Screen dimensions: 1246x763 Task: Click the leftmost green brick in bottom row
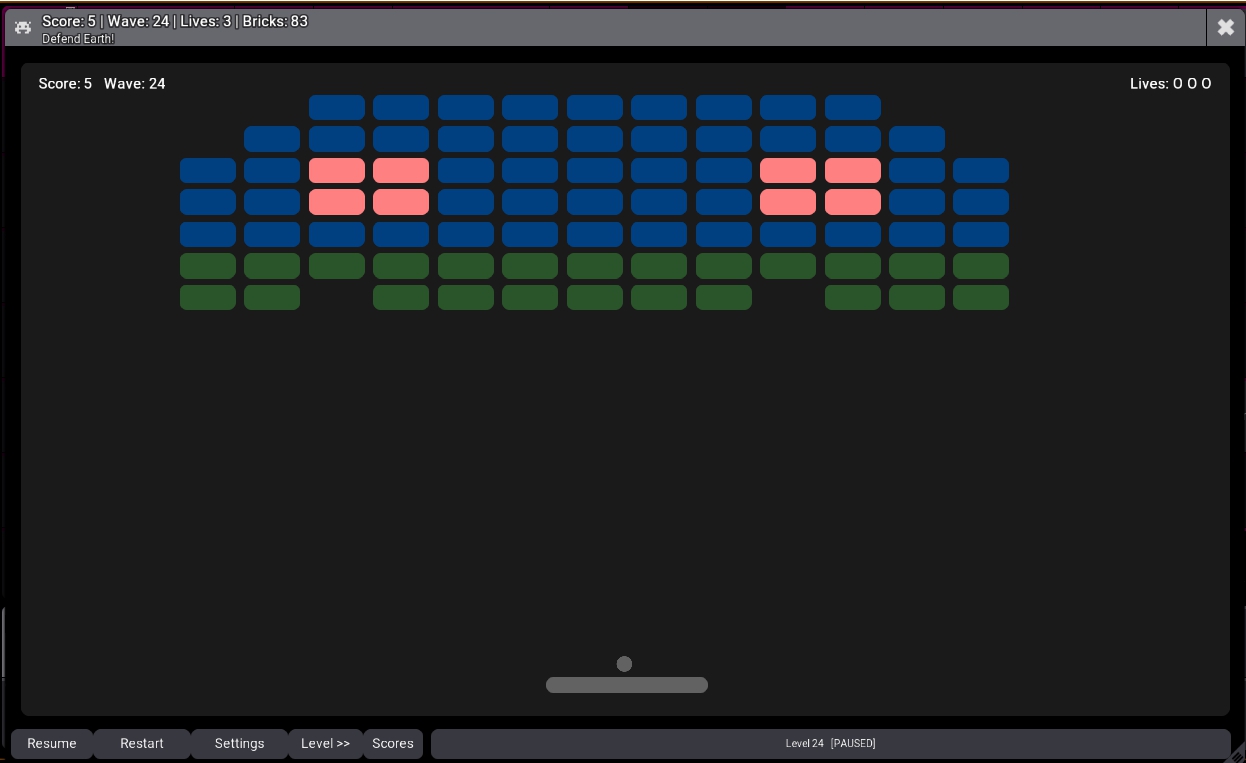[207, 298]
